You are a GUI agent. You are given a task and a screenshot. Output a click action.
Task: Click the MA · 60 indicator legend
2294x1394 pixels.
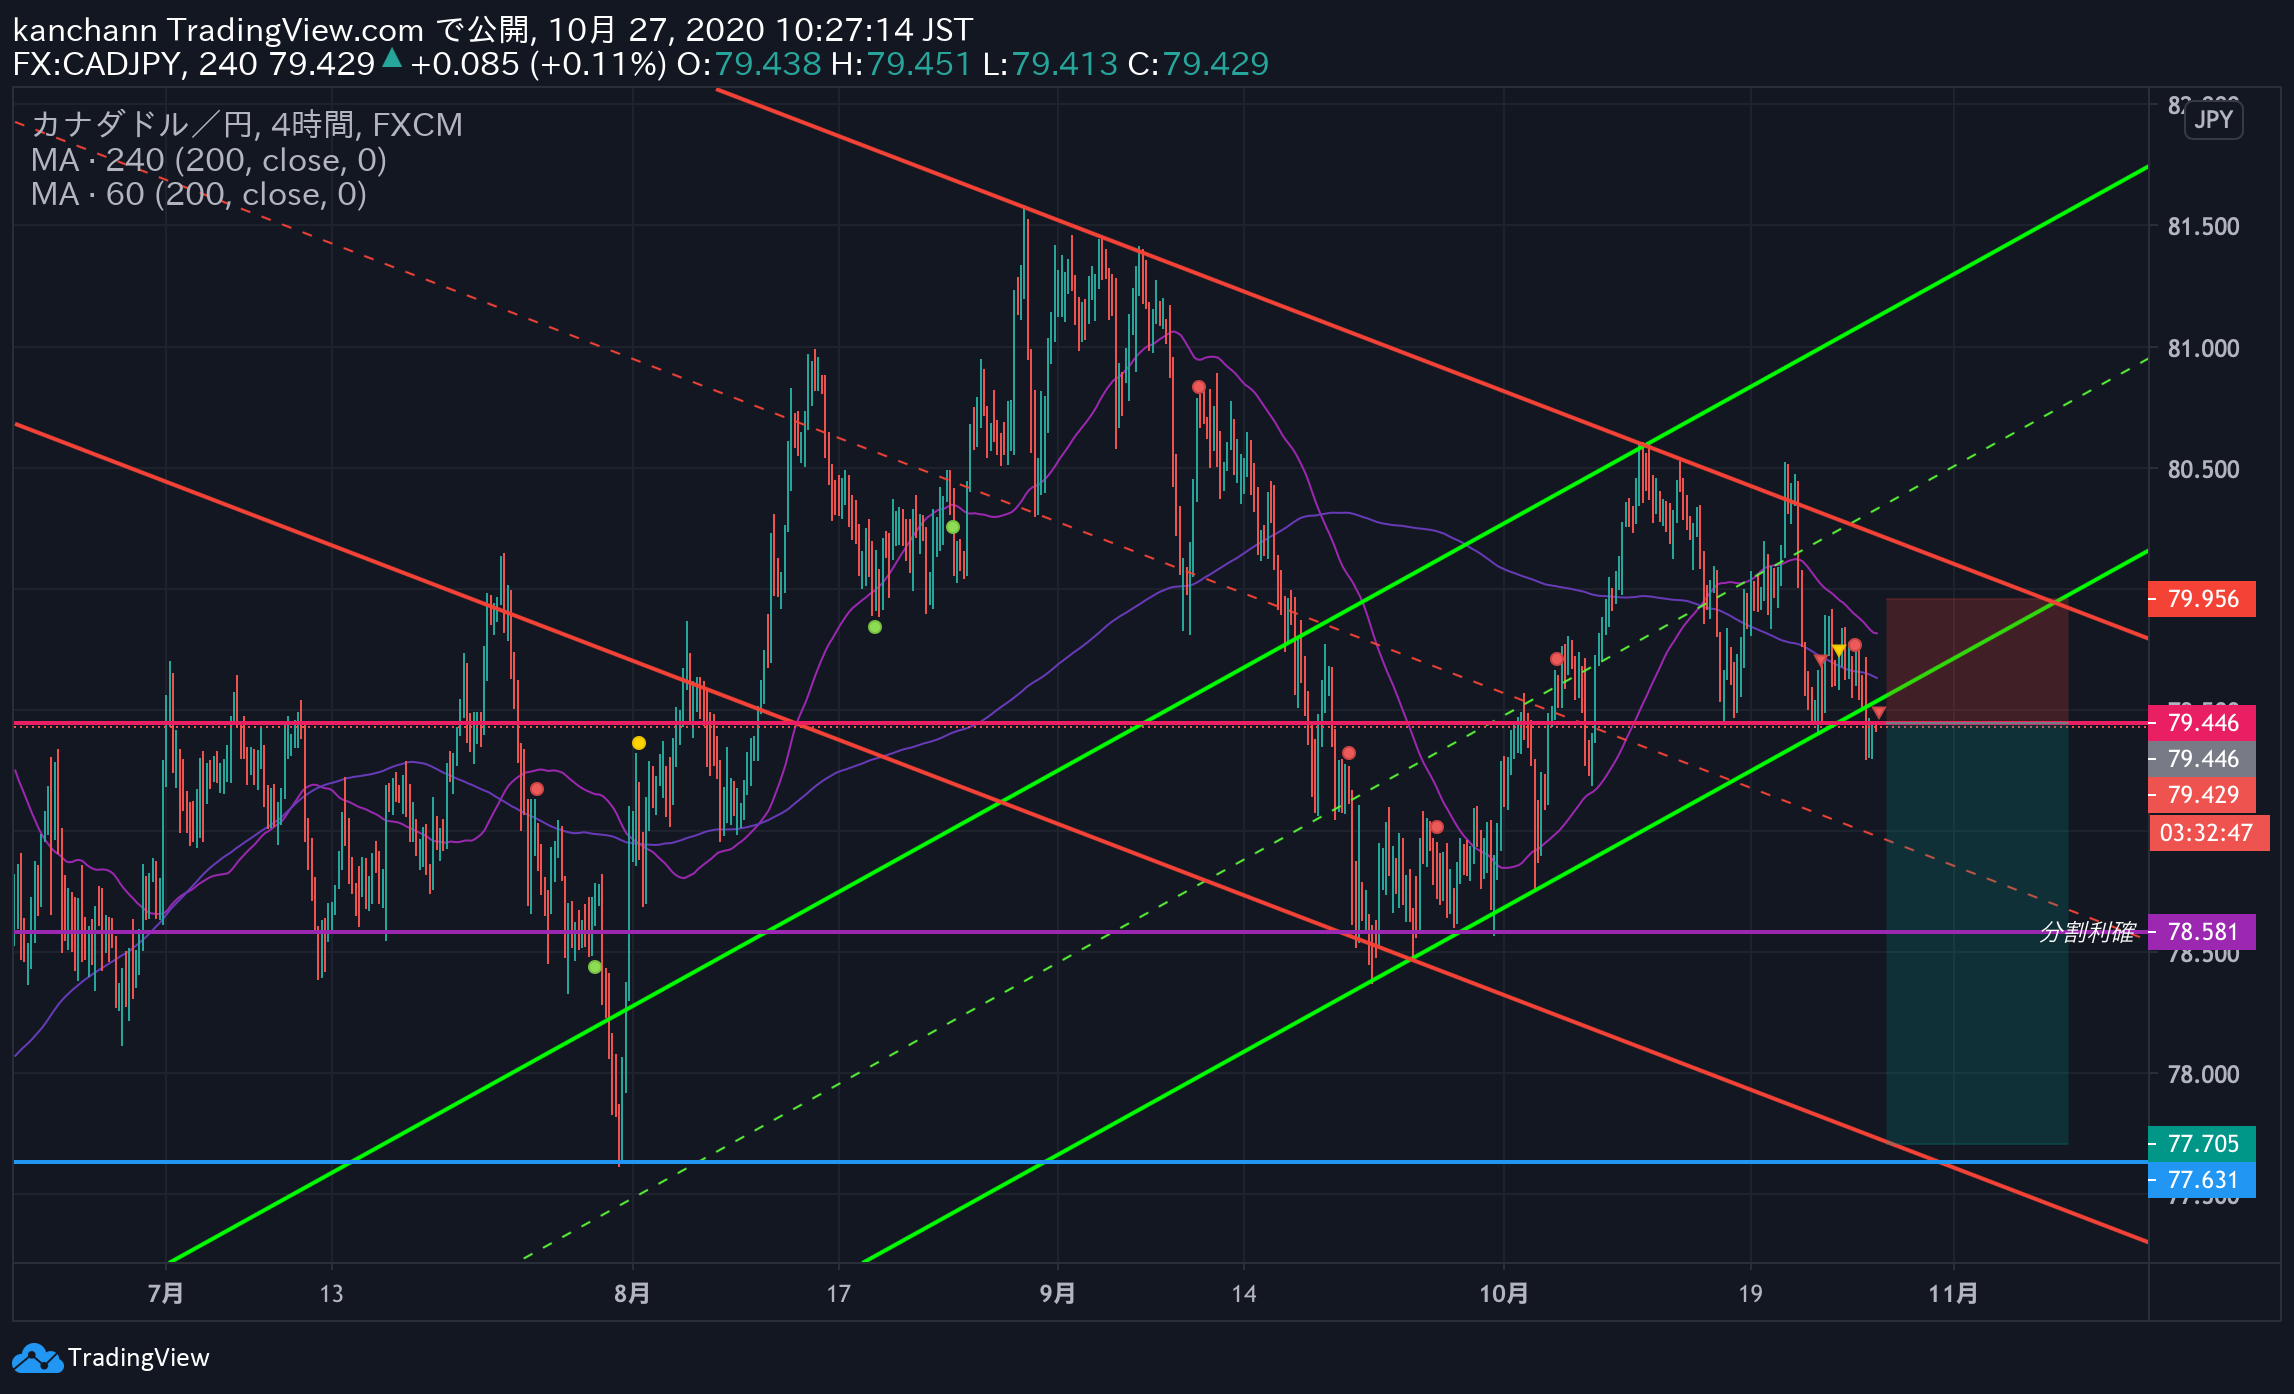199,194
